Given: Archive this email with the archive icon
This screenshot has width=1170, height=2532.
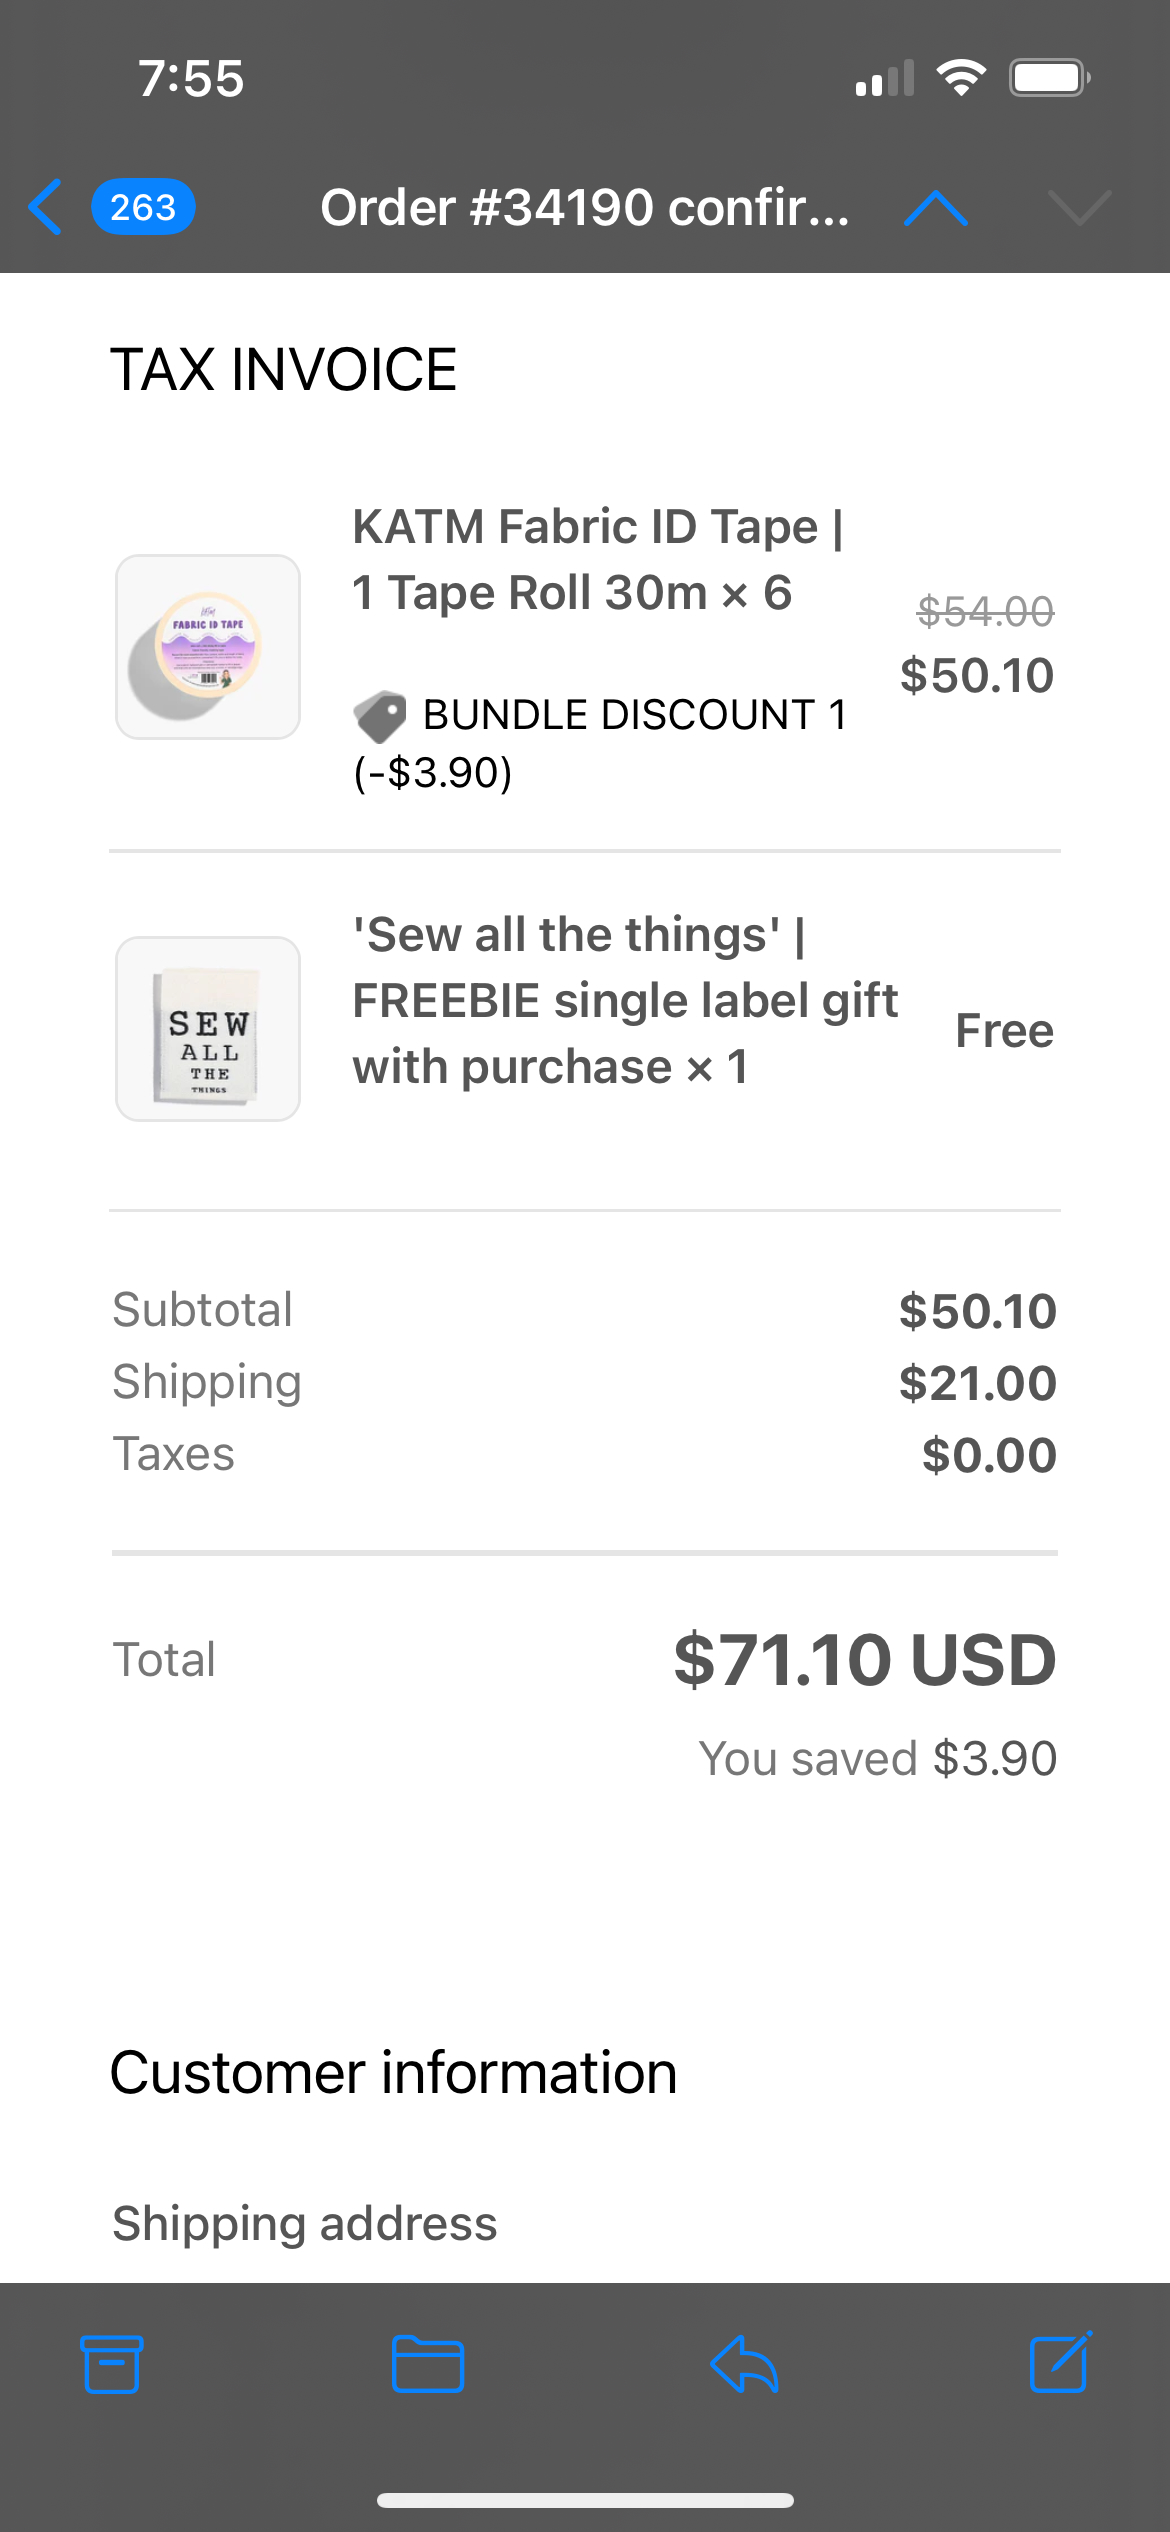Looking at the screenshot, I should [x=111, y=2364].
